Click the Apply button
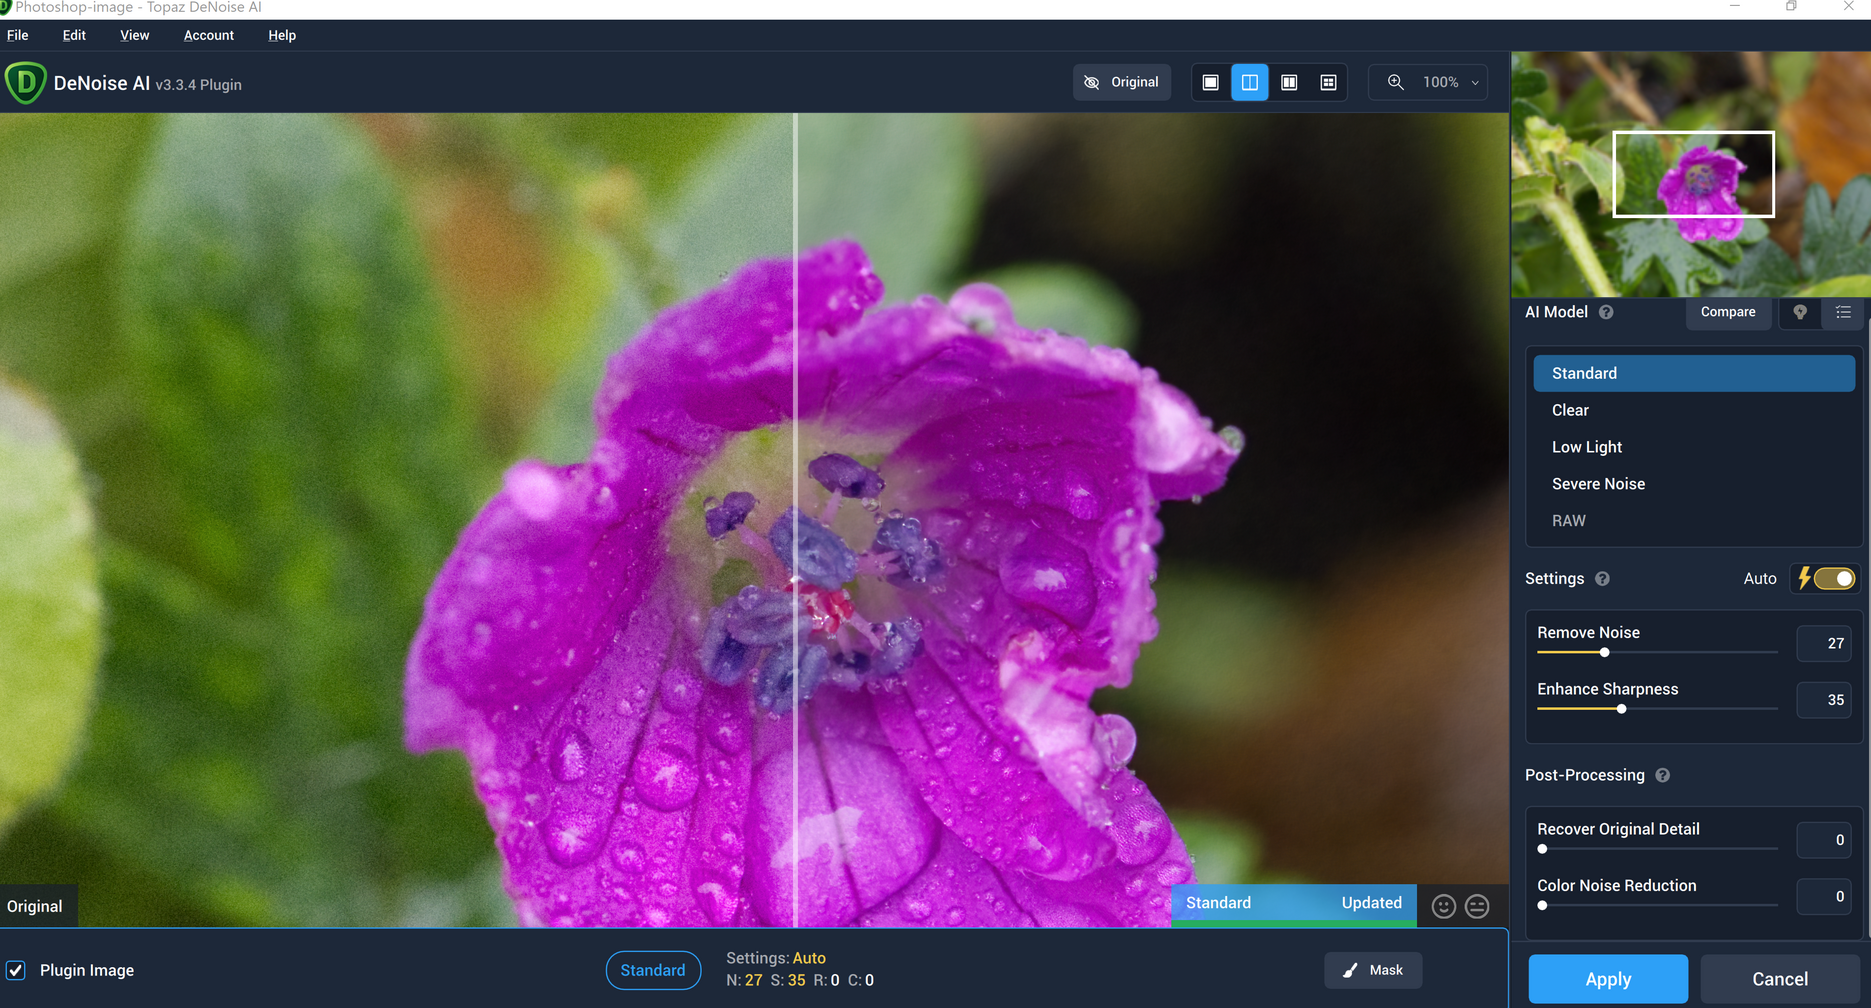The image size is (1871, 1008). click(1607, 979)
